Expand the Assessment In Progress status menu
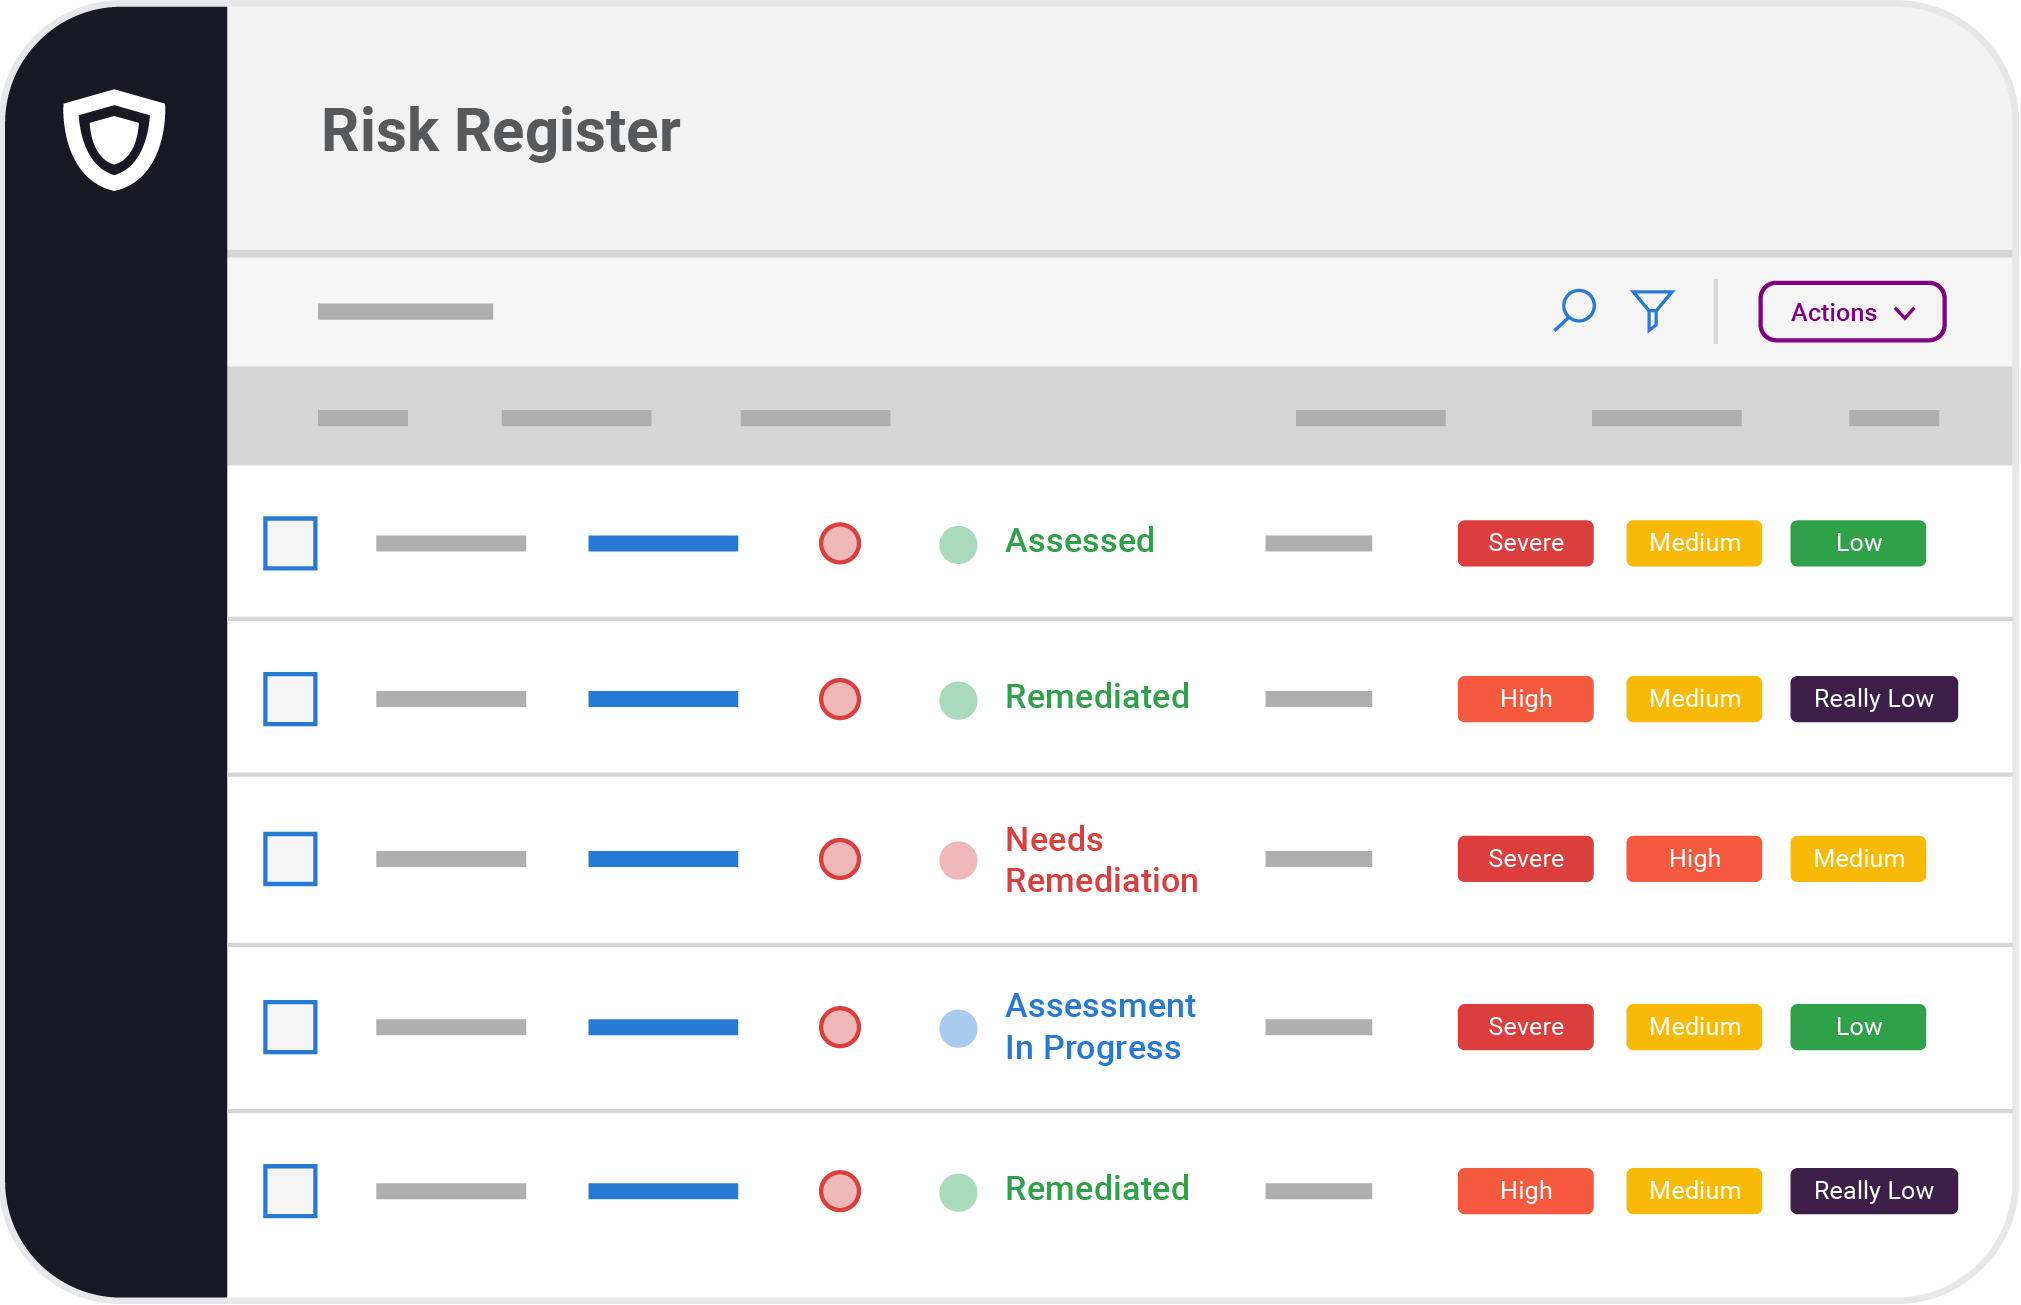This screenshot has height=1305, width=2021. 1100,1027
